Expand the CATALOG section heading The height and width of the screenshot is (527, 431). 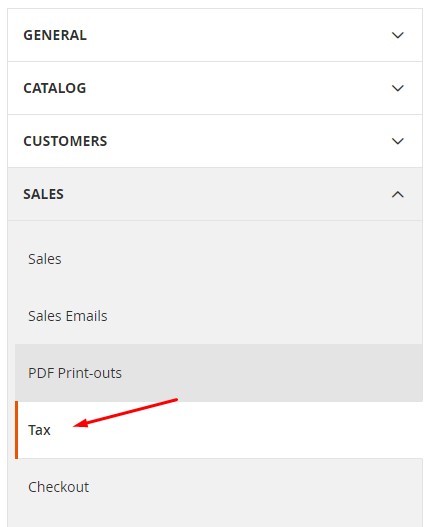(55, 88)
